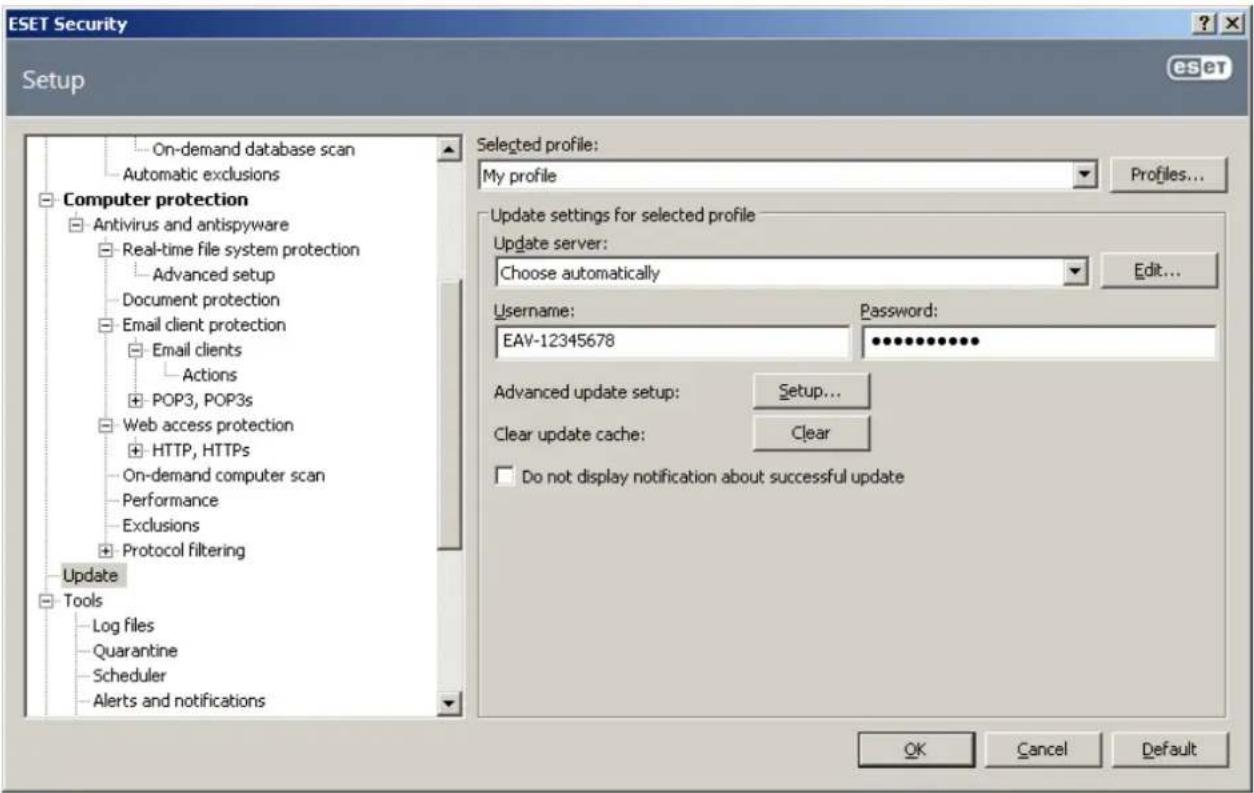Viewport: 1254px width, 793px height.
Task: Collapse Email client protection node
Action: 104,325
